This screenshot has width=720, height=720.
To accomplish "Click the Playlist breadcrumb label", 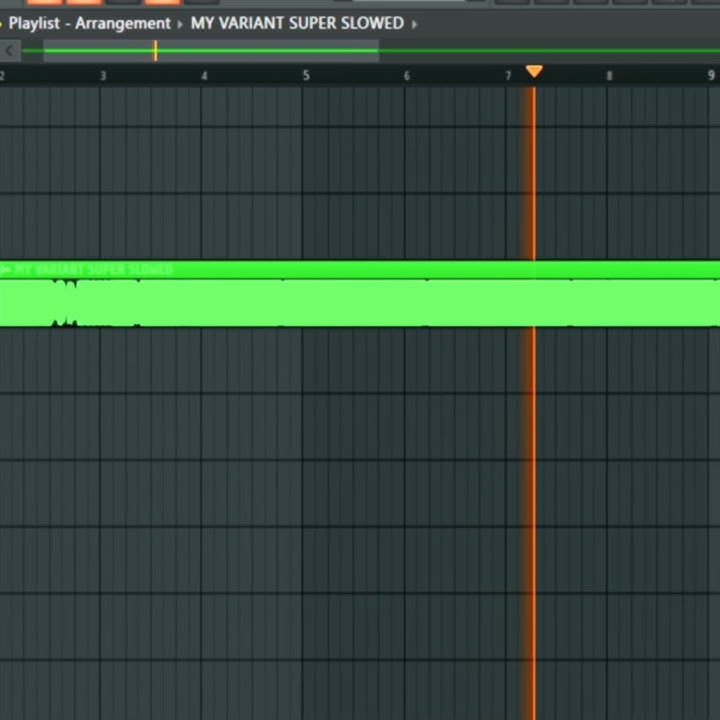I will (x=34, y=23).
